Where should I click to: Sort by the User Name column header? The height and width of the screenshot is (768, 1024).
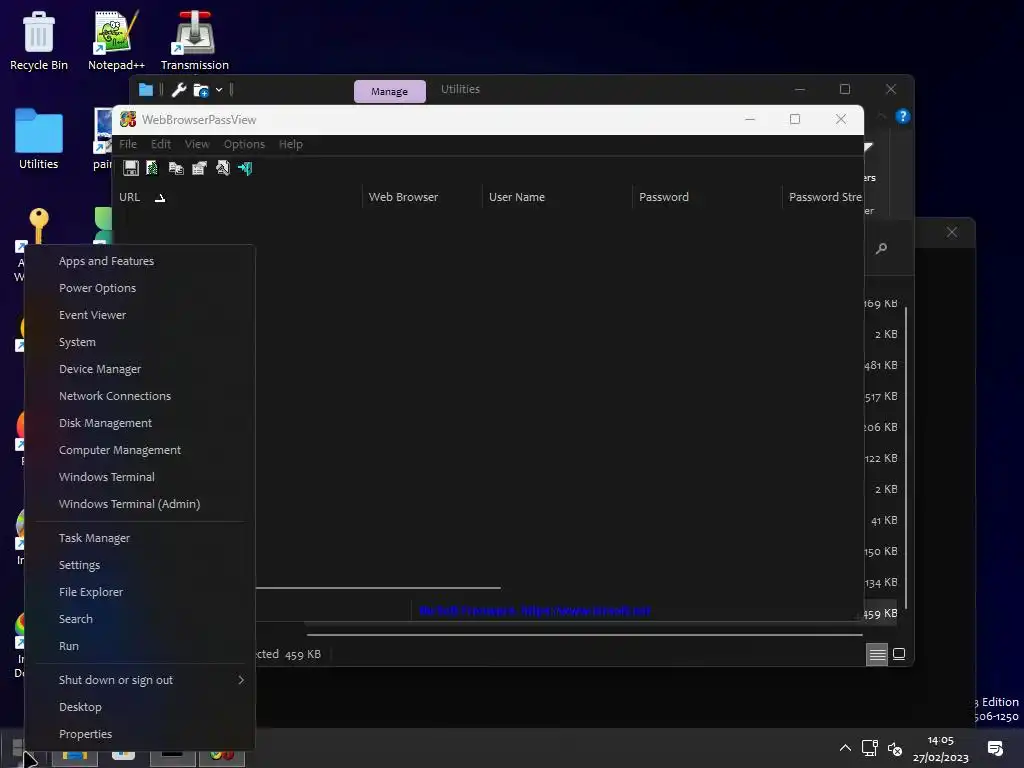pos(558,197)
